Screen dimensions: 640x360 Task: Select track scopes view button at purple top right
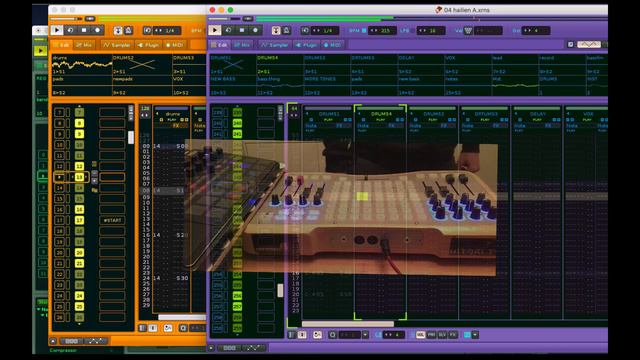(x=589, y=44)
